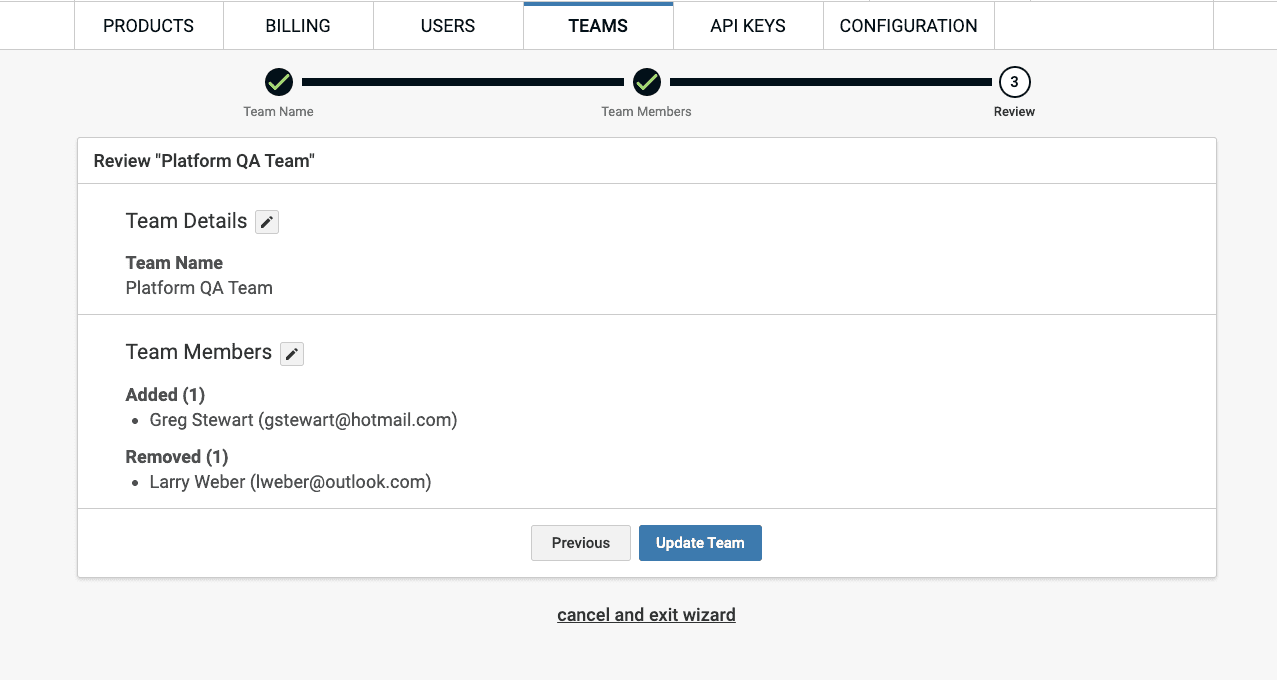Click the Removed (1) heading
Screen dimensions: 1277x680
tap(177, 457)
